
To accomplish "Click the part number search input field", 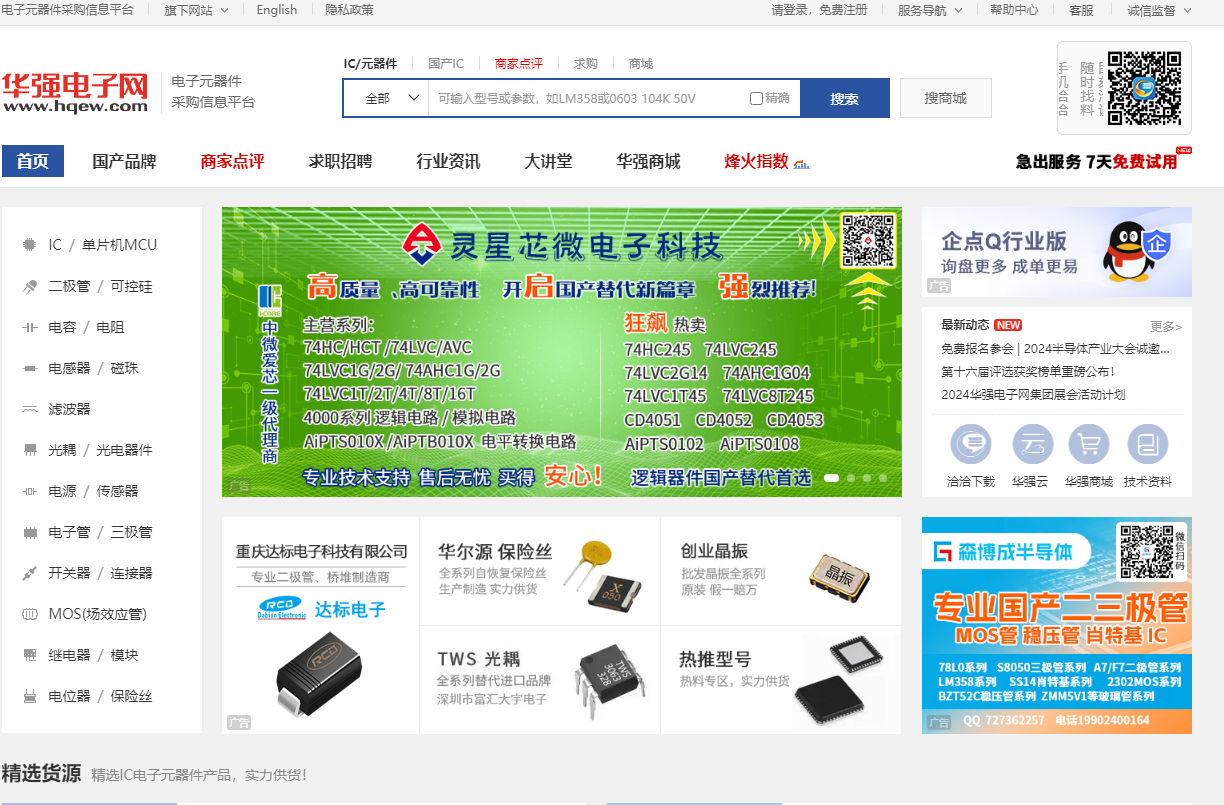I will (588, 98).
